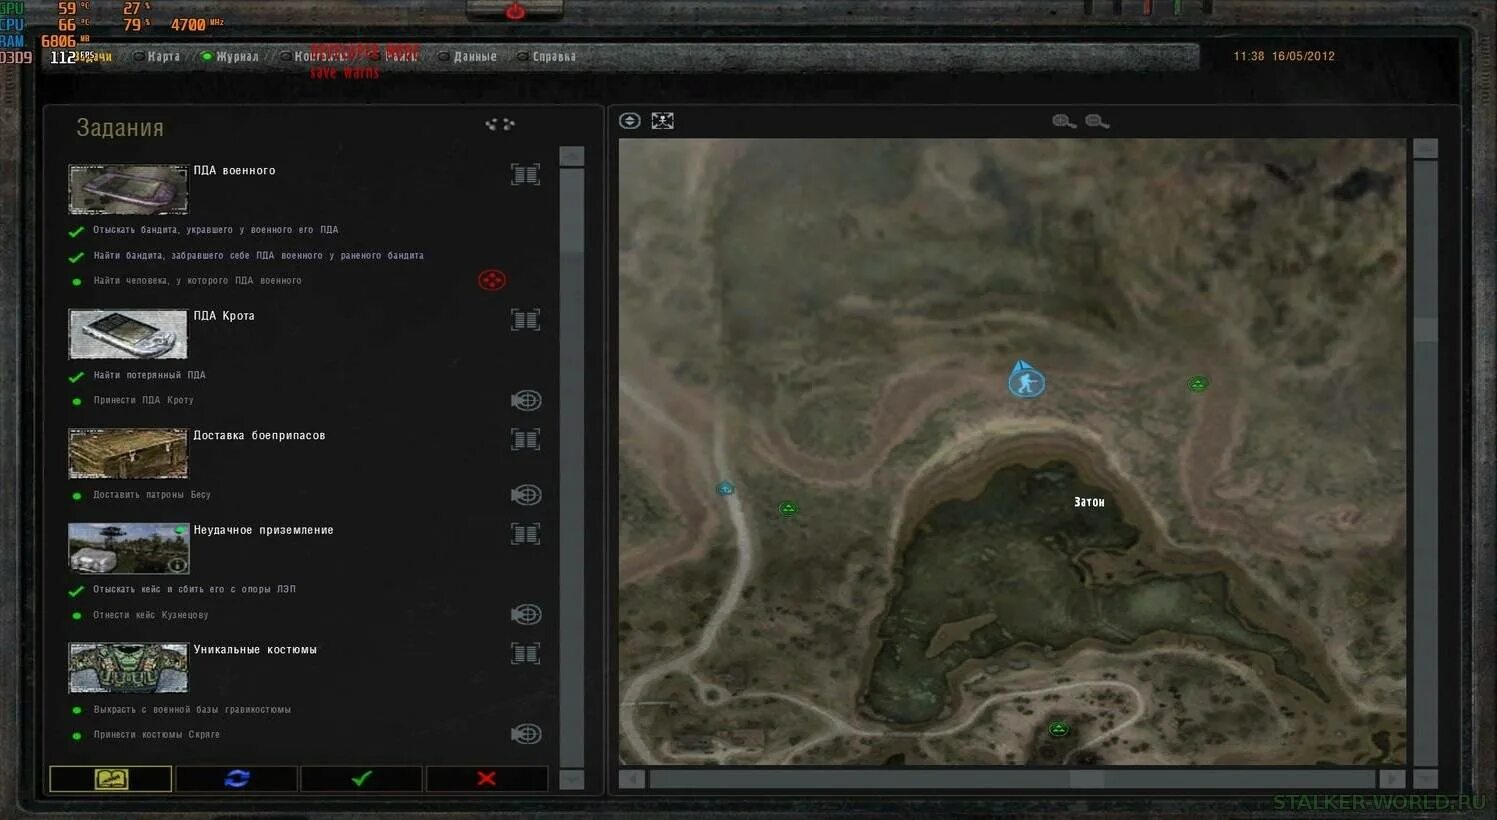Click the Затон label on map
This screenshot has width=1497, height=820.
click(1089, 502)
